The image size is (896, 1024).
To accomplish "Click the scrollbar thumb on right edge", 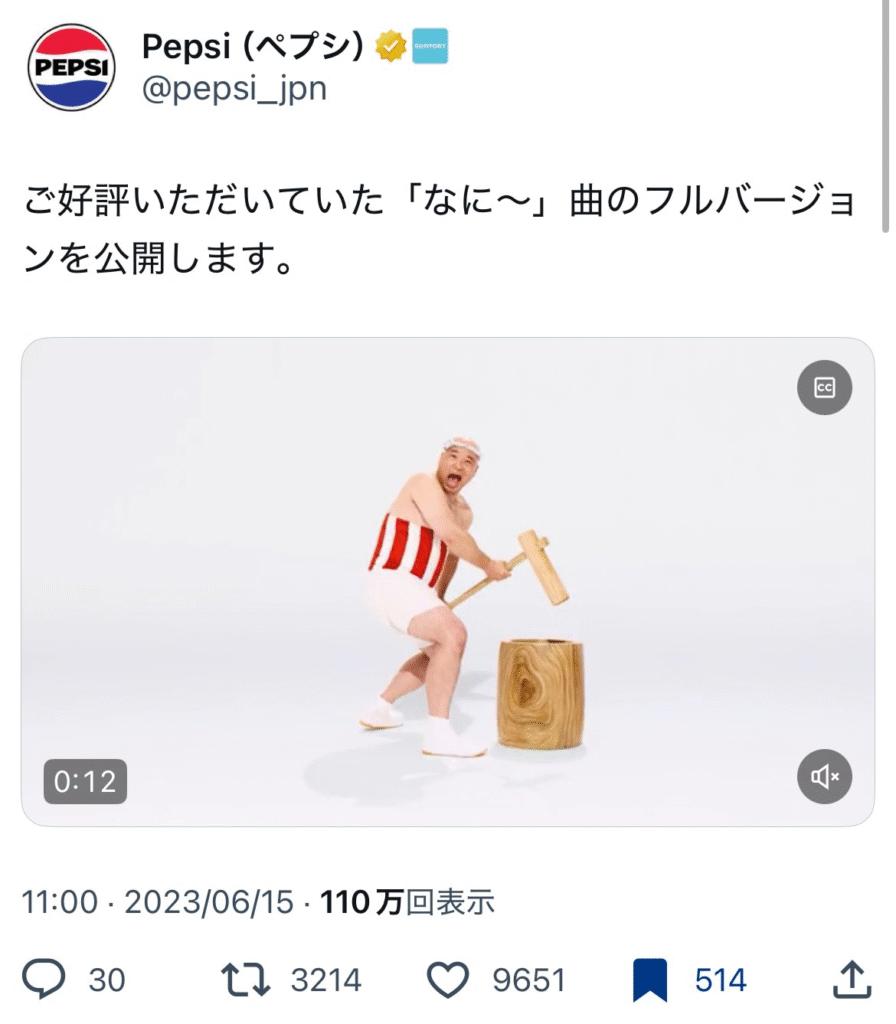I will coord(886,116).
